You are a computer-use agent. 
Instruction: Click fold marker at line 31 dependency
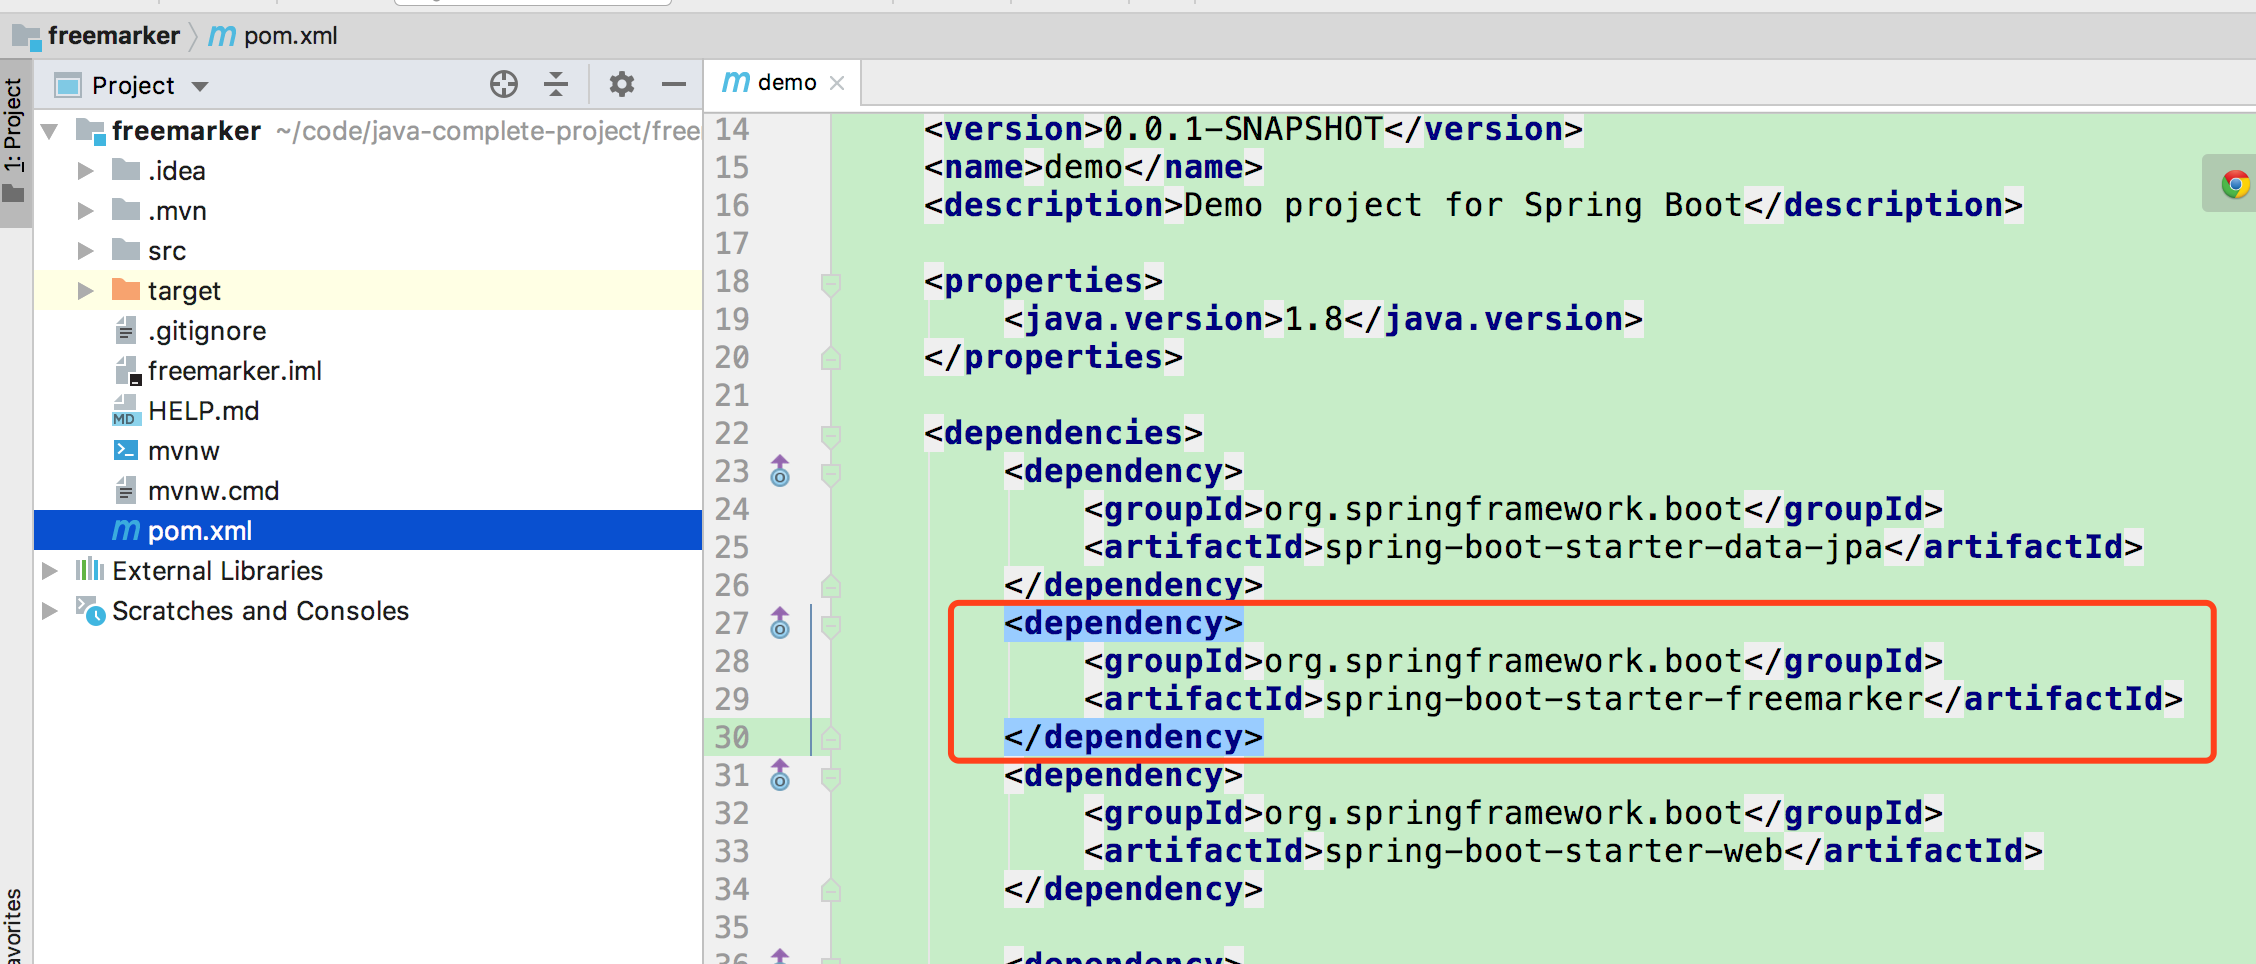click(830, 778)
